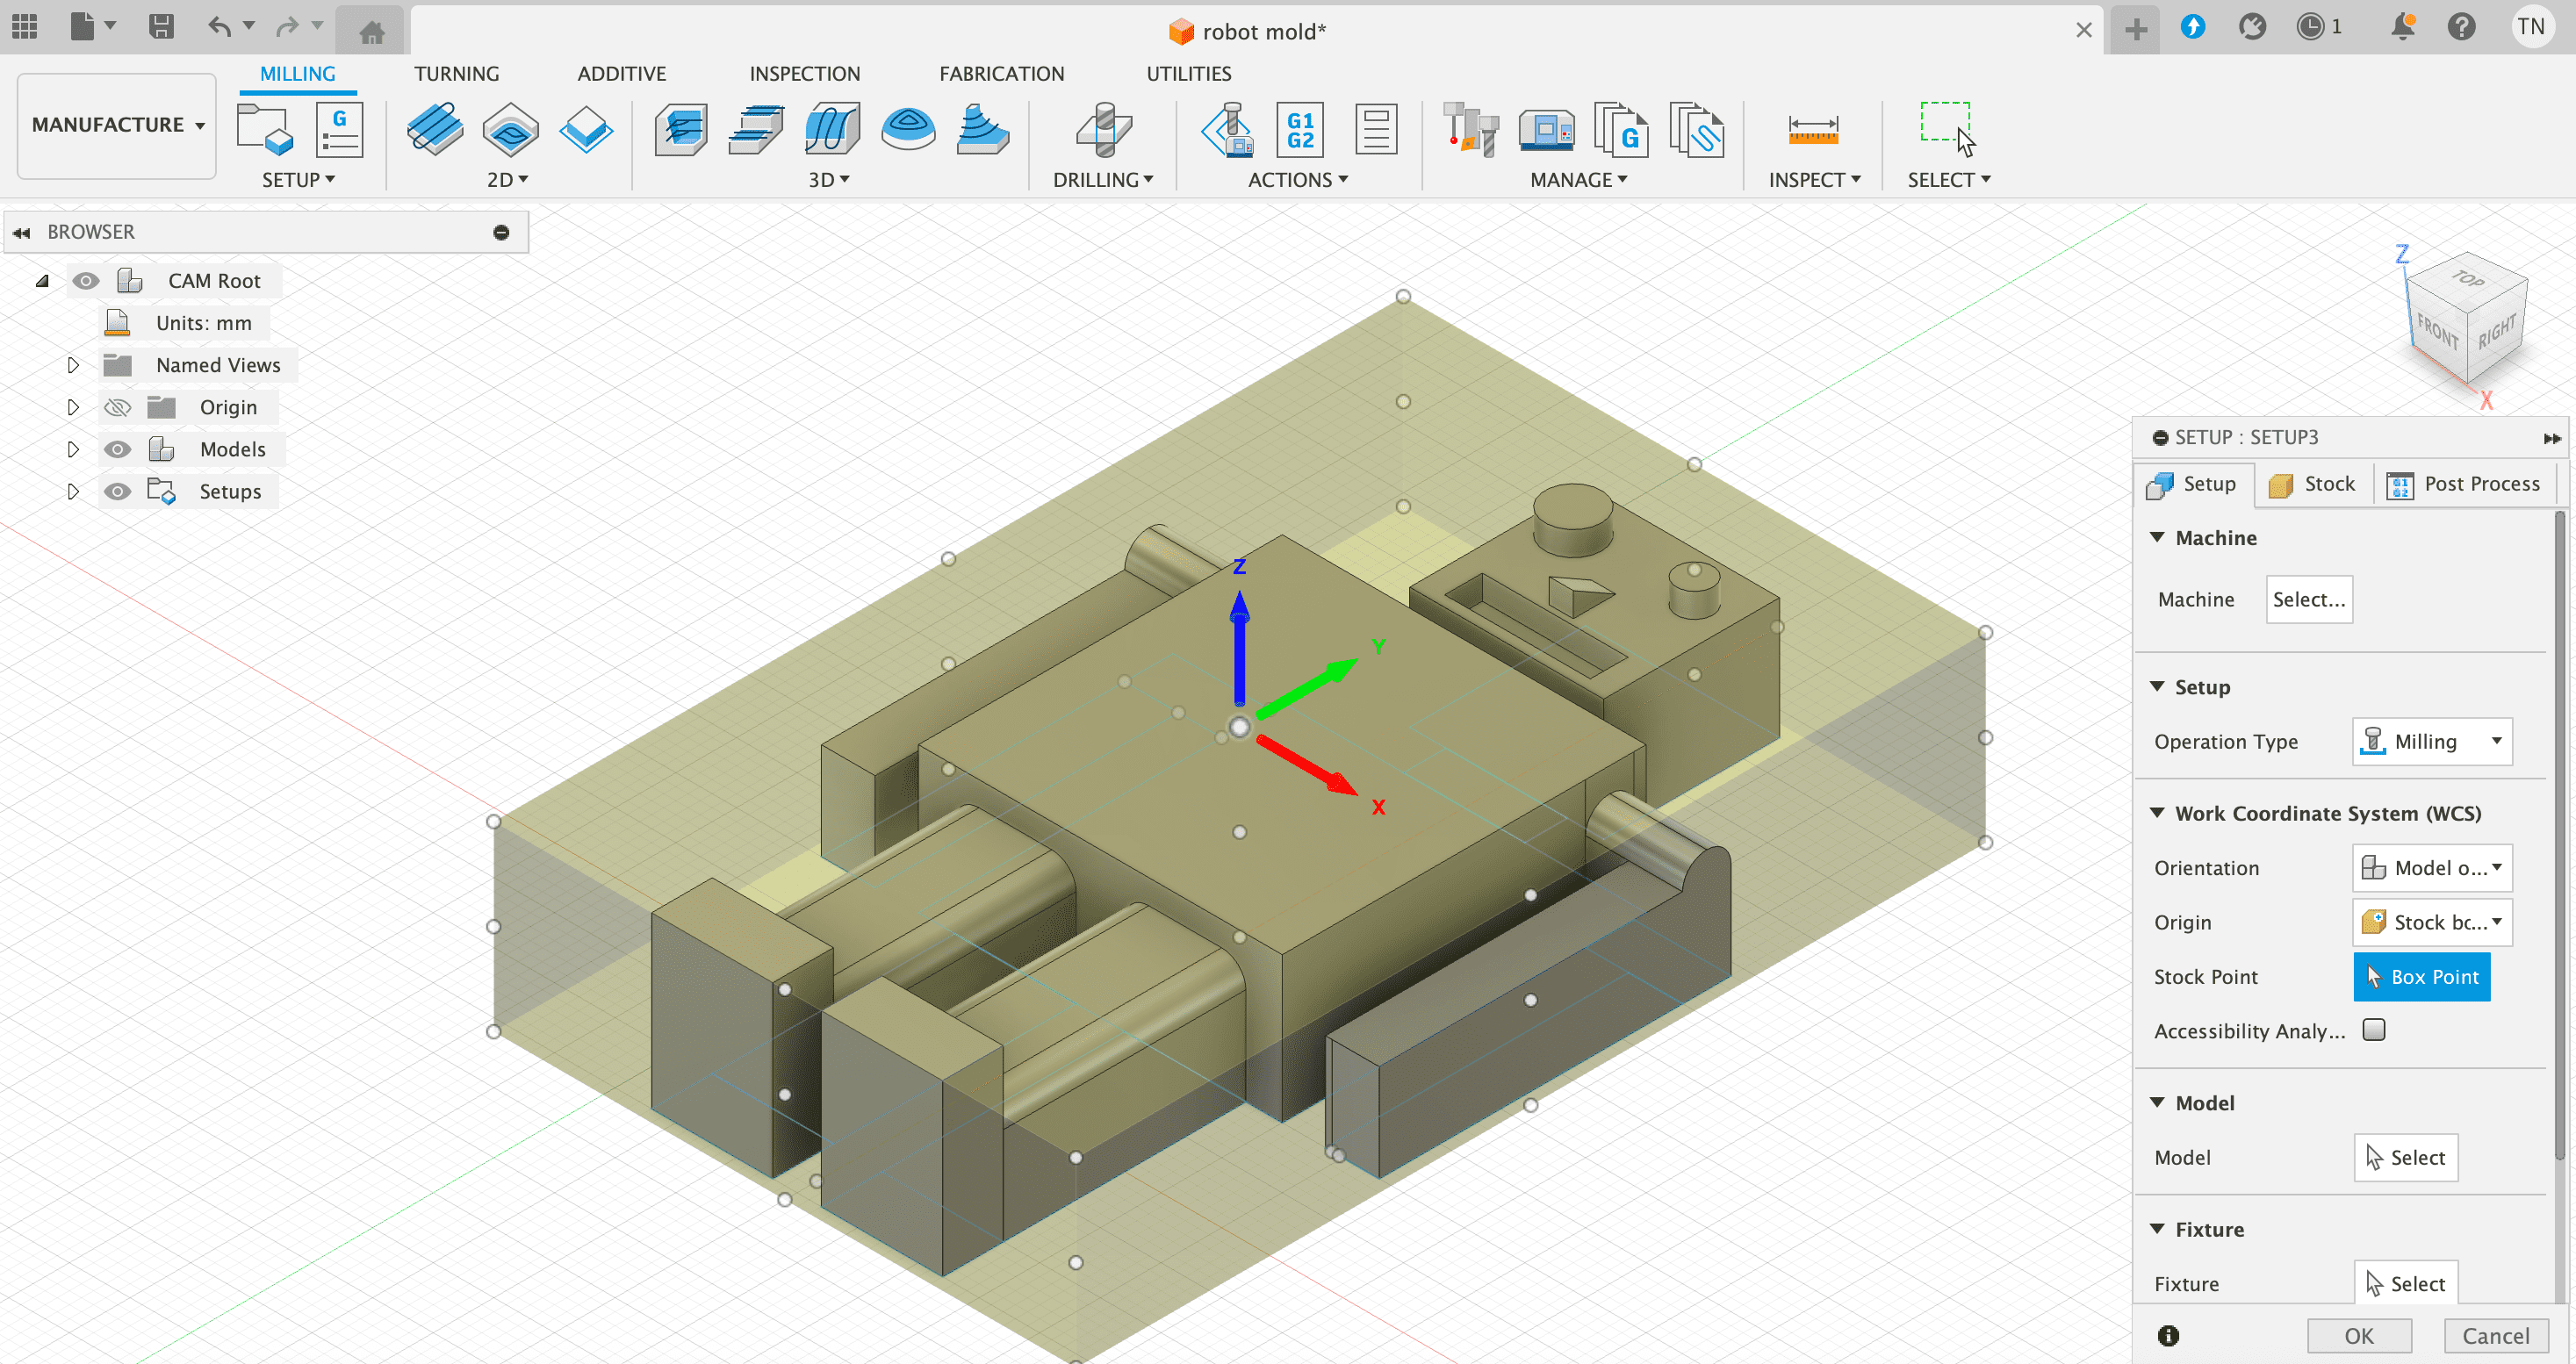Hide the Setups node
The height and width of the screenshot is (1364, 2576).
[x=118, y=491]
